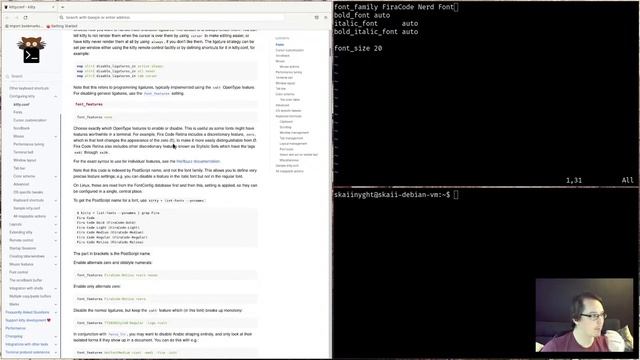Expand the Changelog sidebar section

click(56, 336)
